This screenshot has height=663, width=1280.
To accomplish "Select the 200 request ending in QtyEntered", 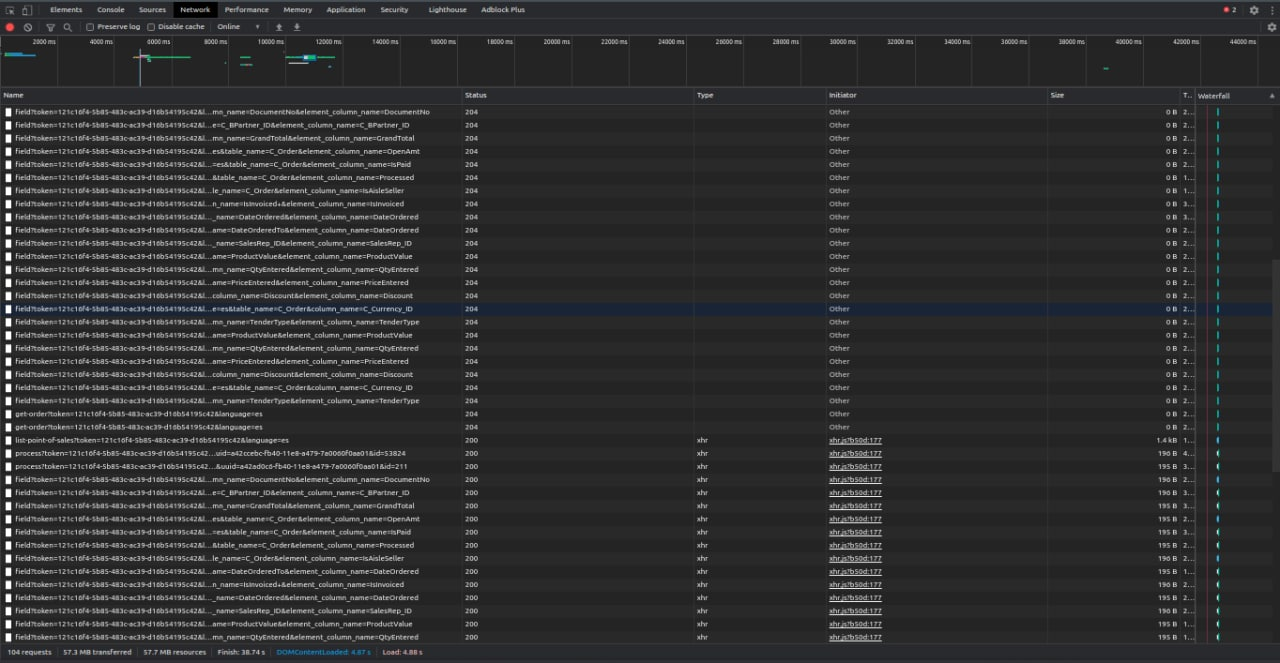I will (217, 637).
